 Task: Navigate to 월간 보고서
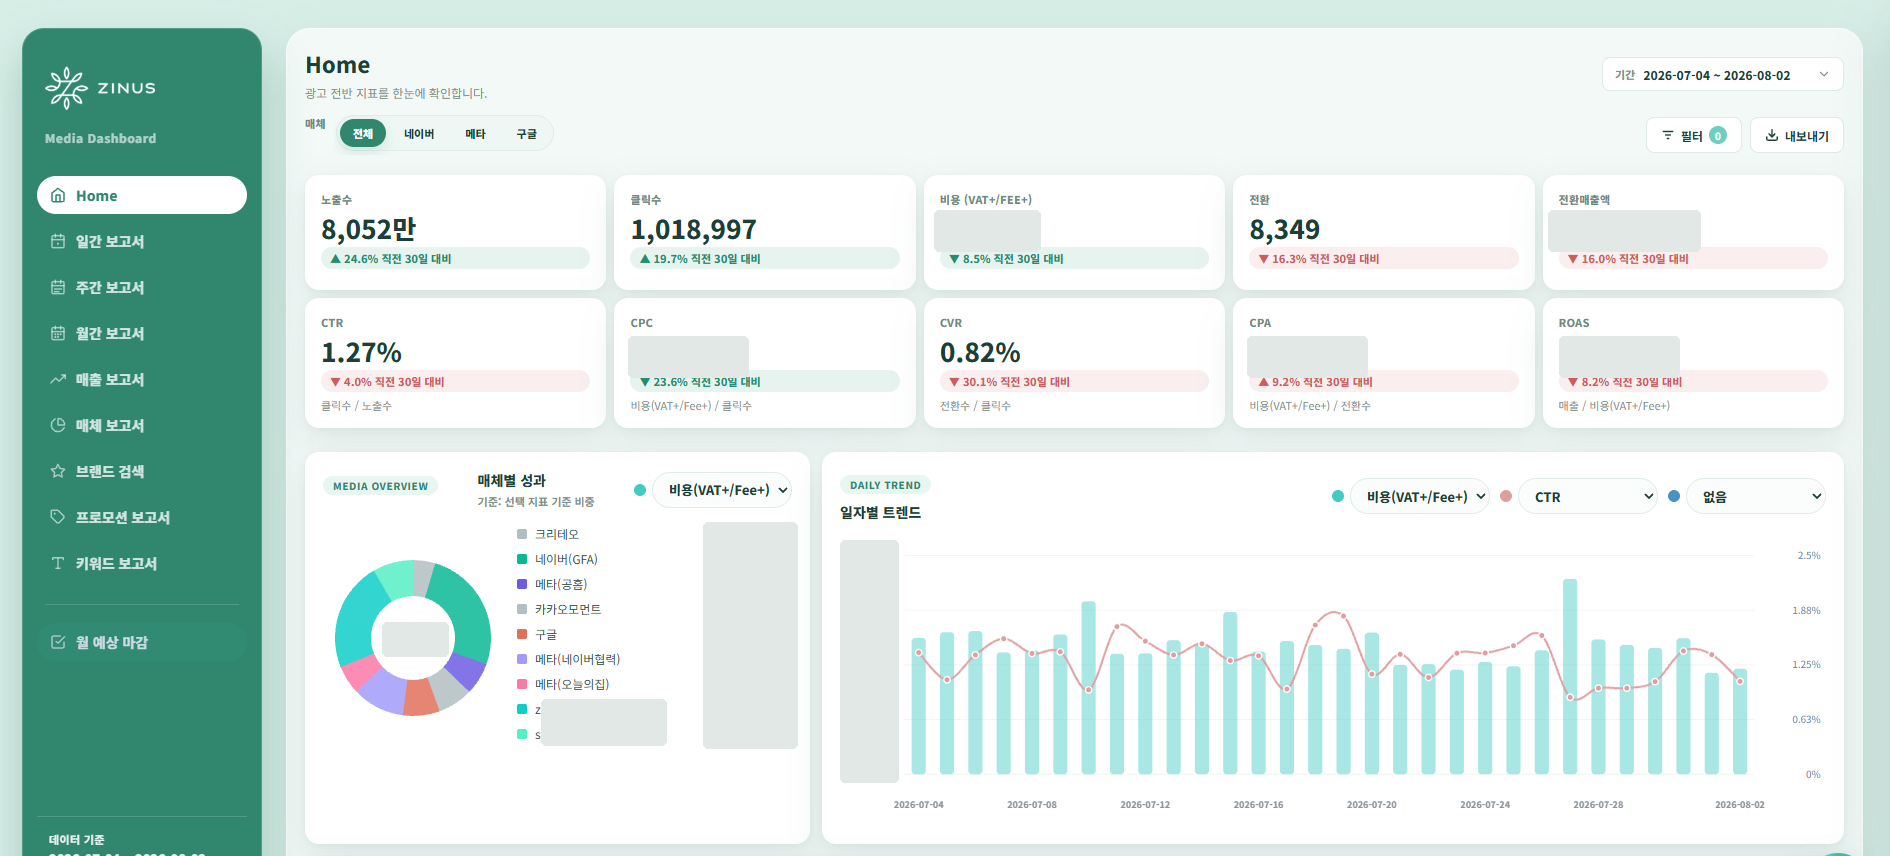tap(142, 334)
